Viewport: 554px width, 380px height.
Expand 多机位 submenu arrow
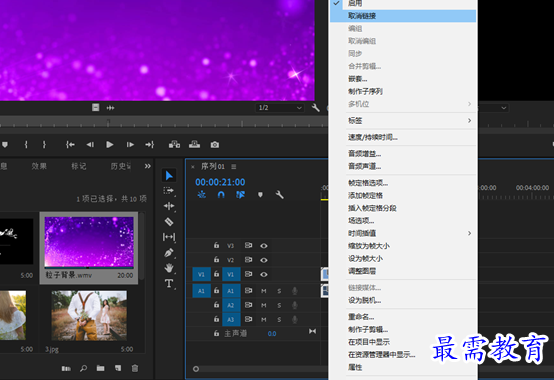469,104
